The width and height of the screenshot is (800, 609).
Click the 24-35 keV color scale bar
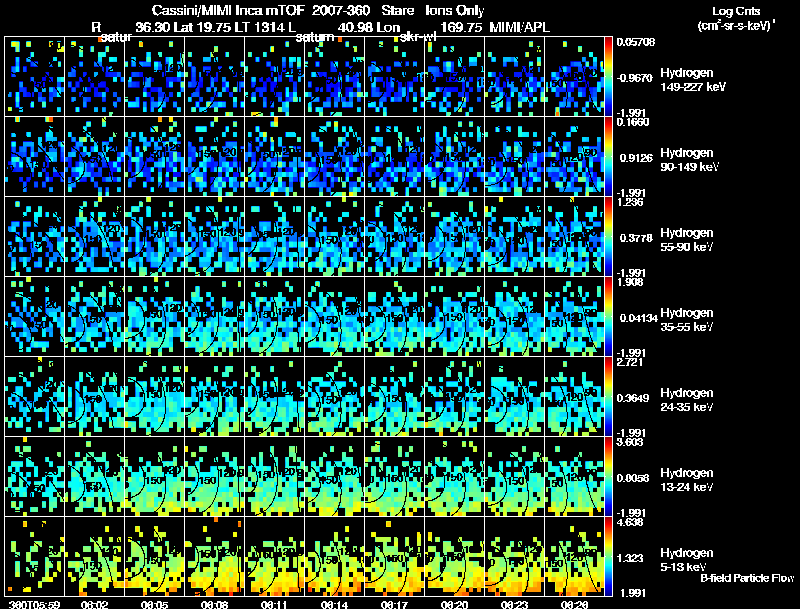[x=608, y=397]
